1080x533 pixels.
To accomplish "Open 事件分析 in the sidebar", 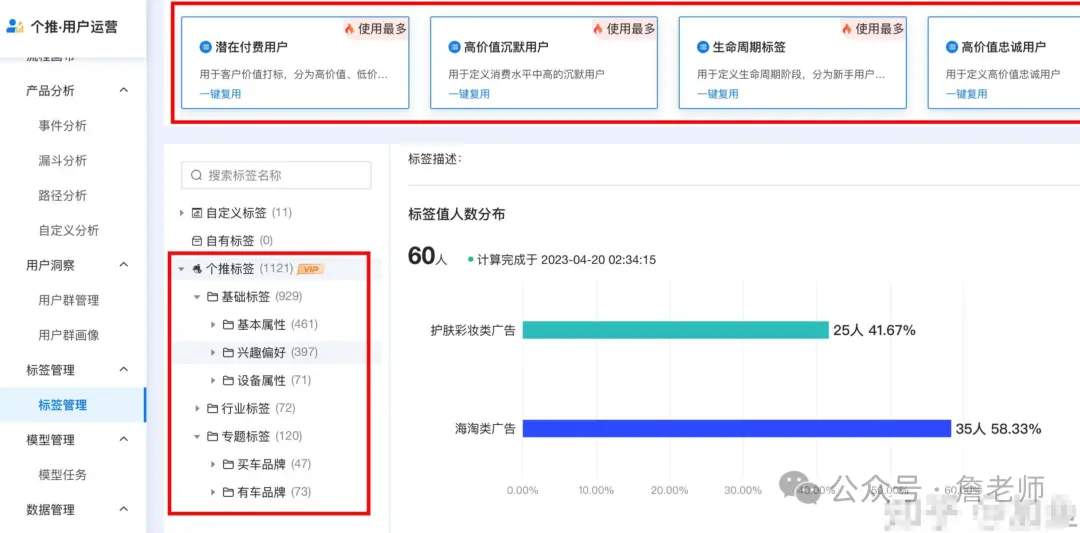I will pyautogui.click(x=63, y=126).
